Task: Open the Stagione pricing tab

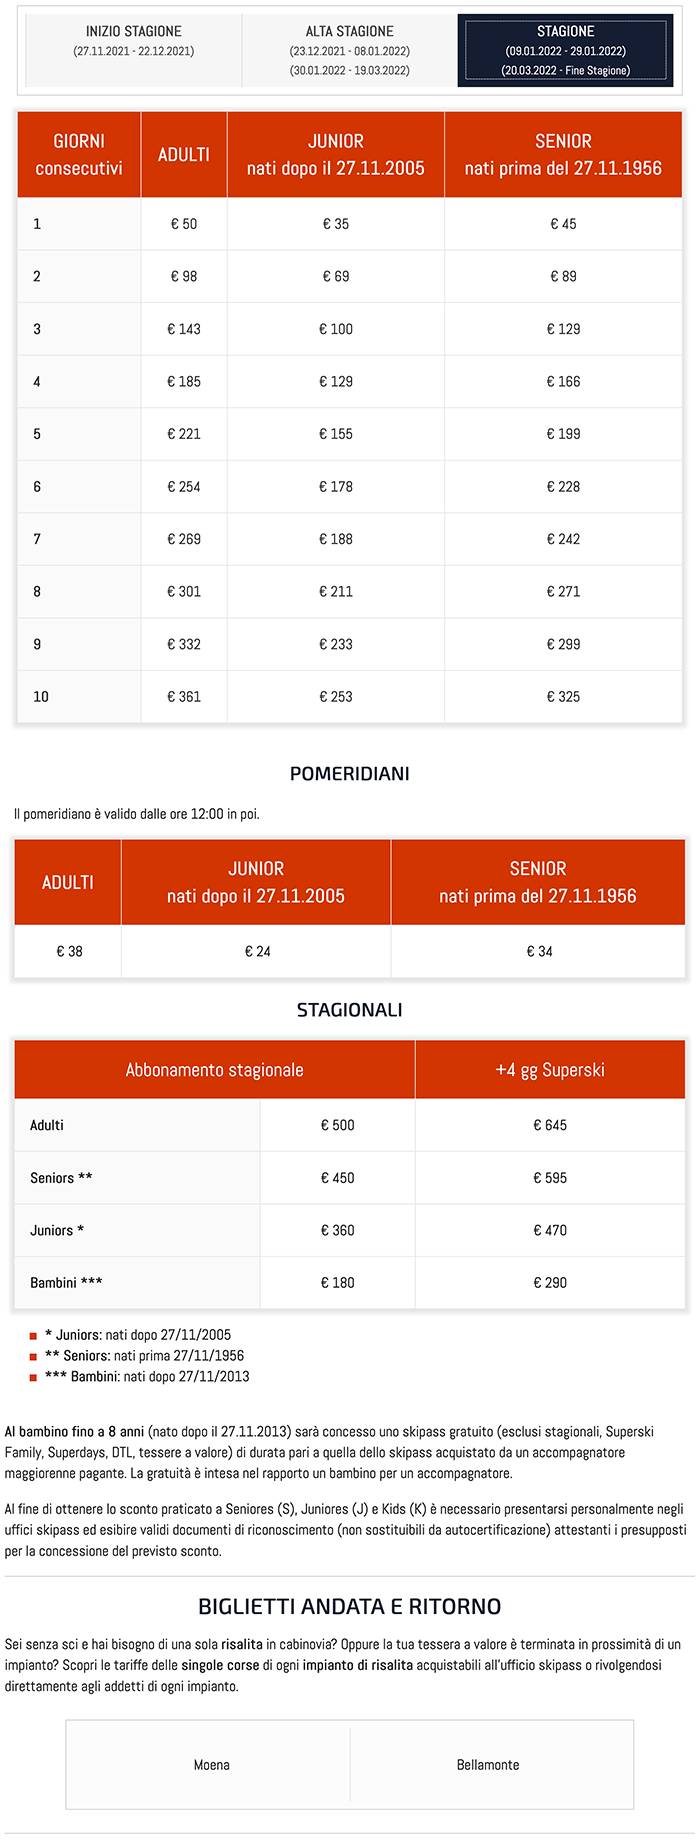Action: pos(565,50)
